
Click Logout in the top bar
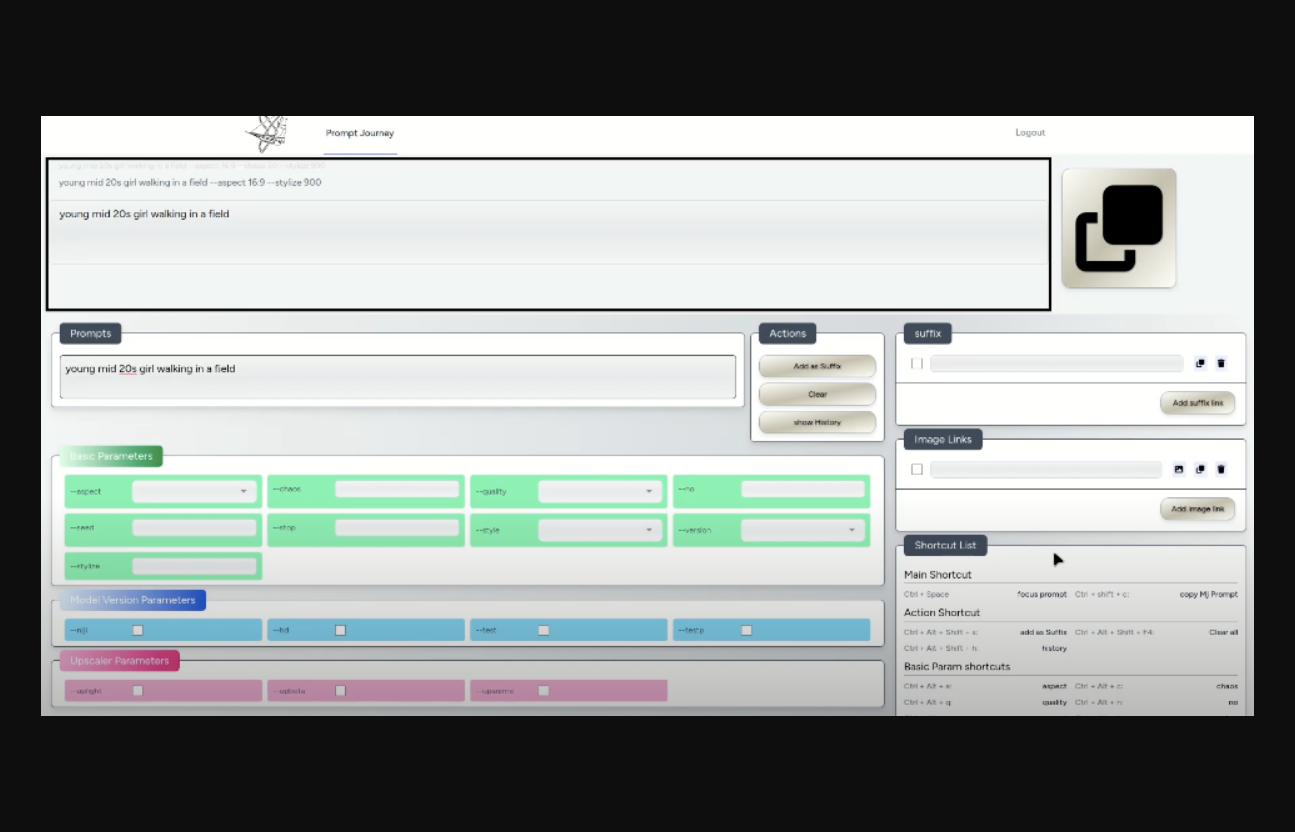[1030, 133]
